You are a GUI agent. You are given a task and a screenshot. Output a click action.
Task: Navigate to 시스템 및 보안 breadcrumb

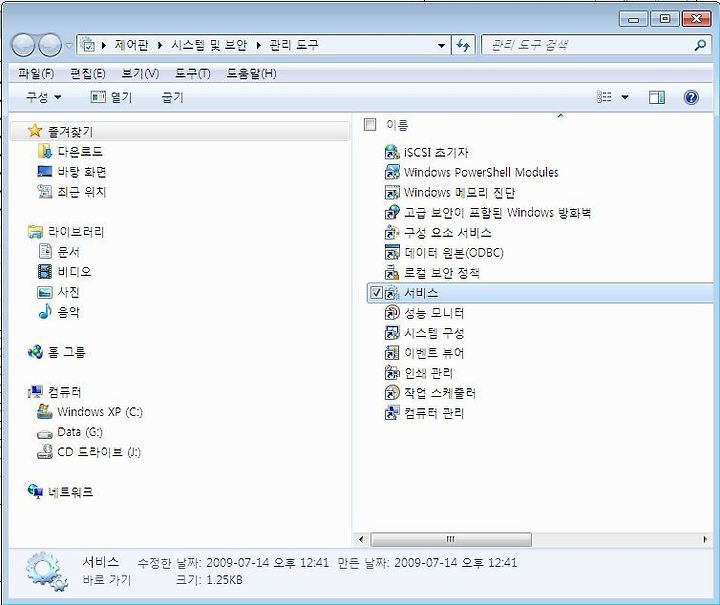pyautogui.click(x=209, y=45)
